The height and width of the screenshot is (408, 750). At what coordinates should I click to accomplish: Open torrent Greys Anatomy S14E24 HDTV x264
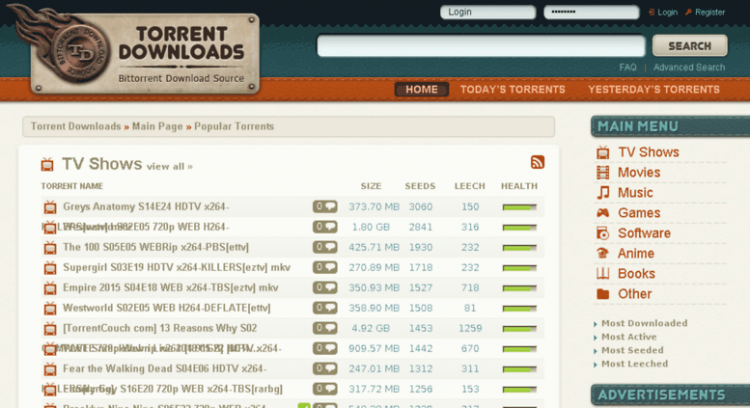point(146,207)
